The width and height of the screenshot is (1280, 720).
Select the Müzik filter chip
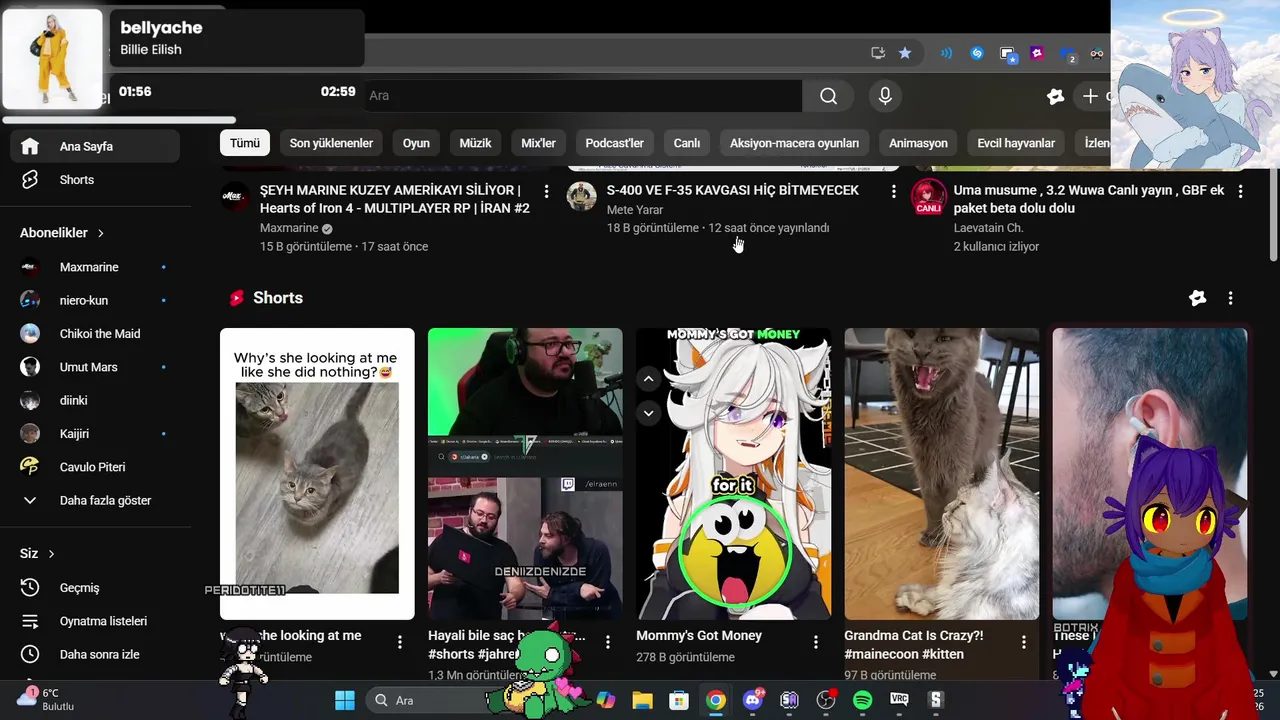point(475,143)
